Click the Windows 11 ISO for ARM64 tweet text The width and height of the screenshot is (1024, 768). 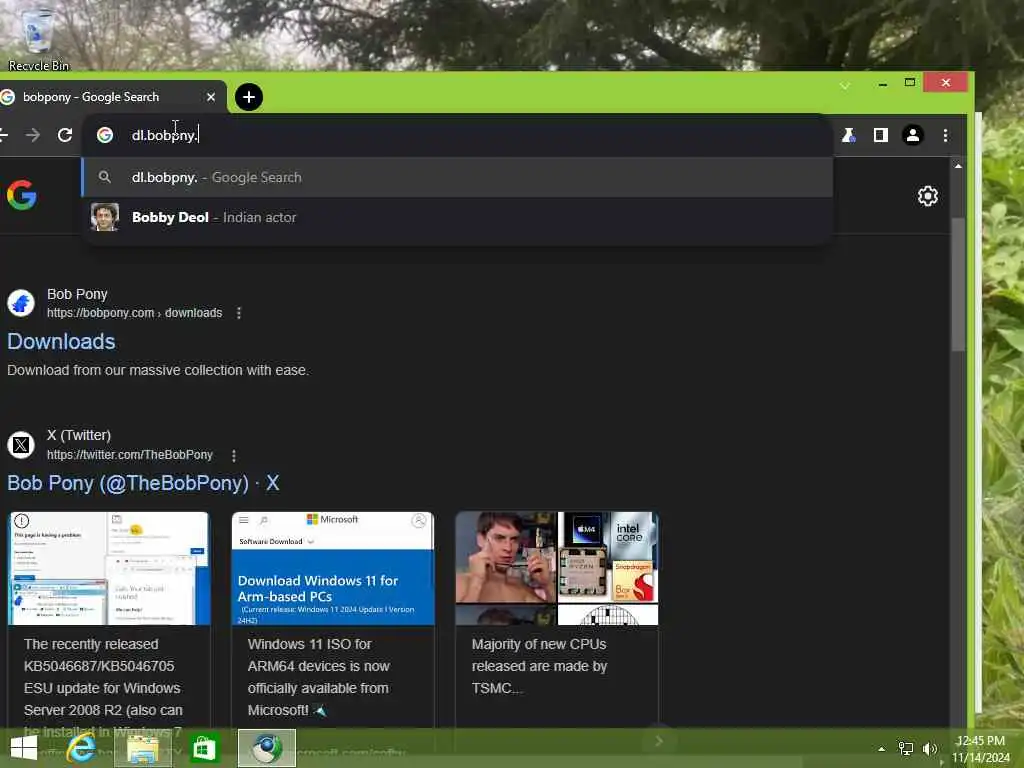point(319,677)
